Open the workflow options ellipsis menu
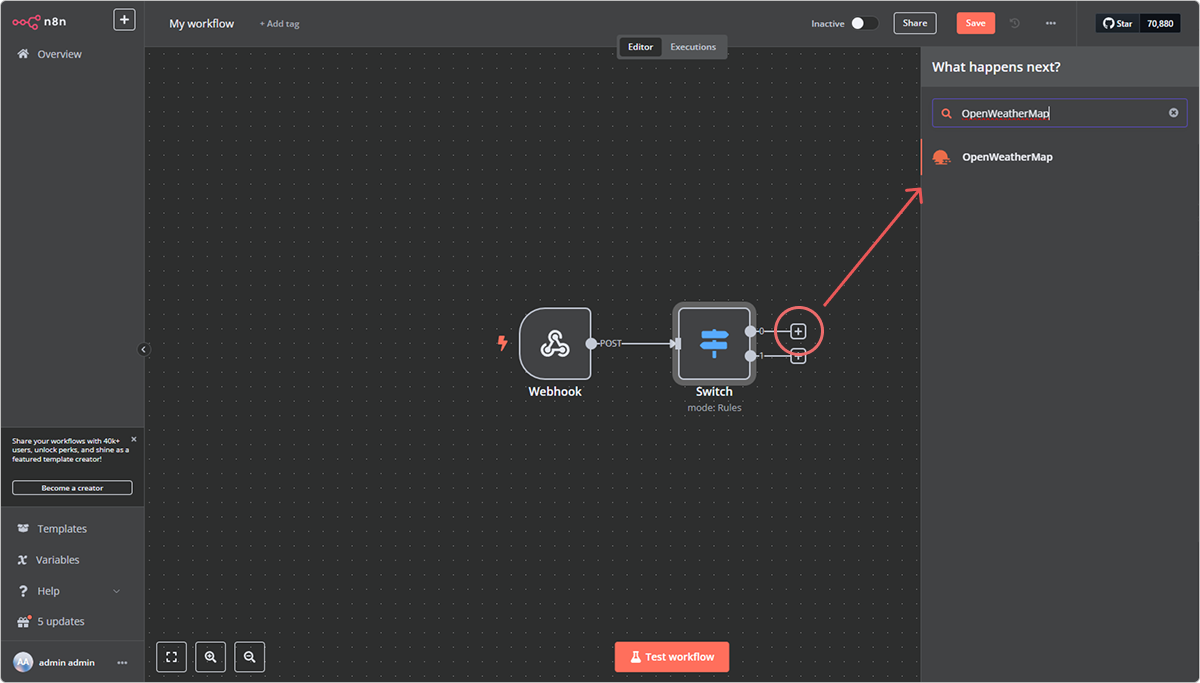The height and width of the screenshot is (683, 1200). tap(1050, 23)
